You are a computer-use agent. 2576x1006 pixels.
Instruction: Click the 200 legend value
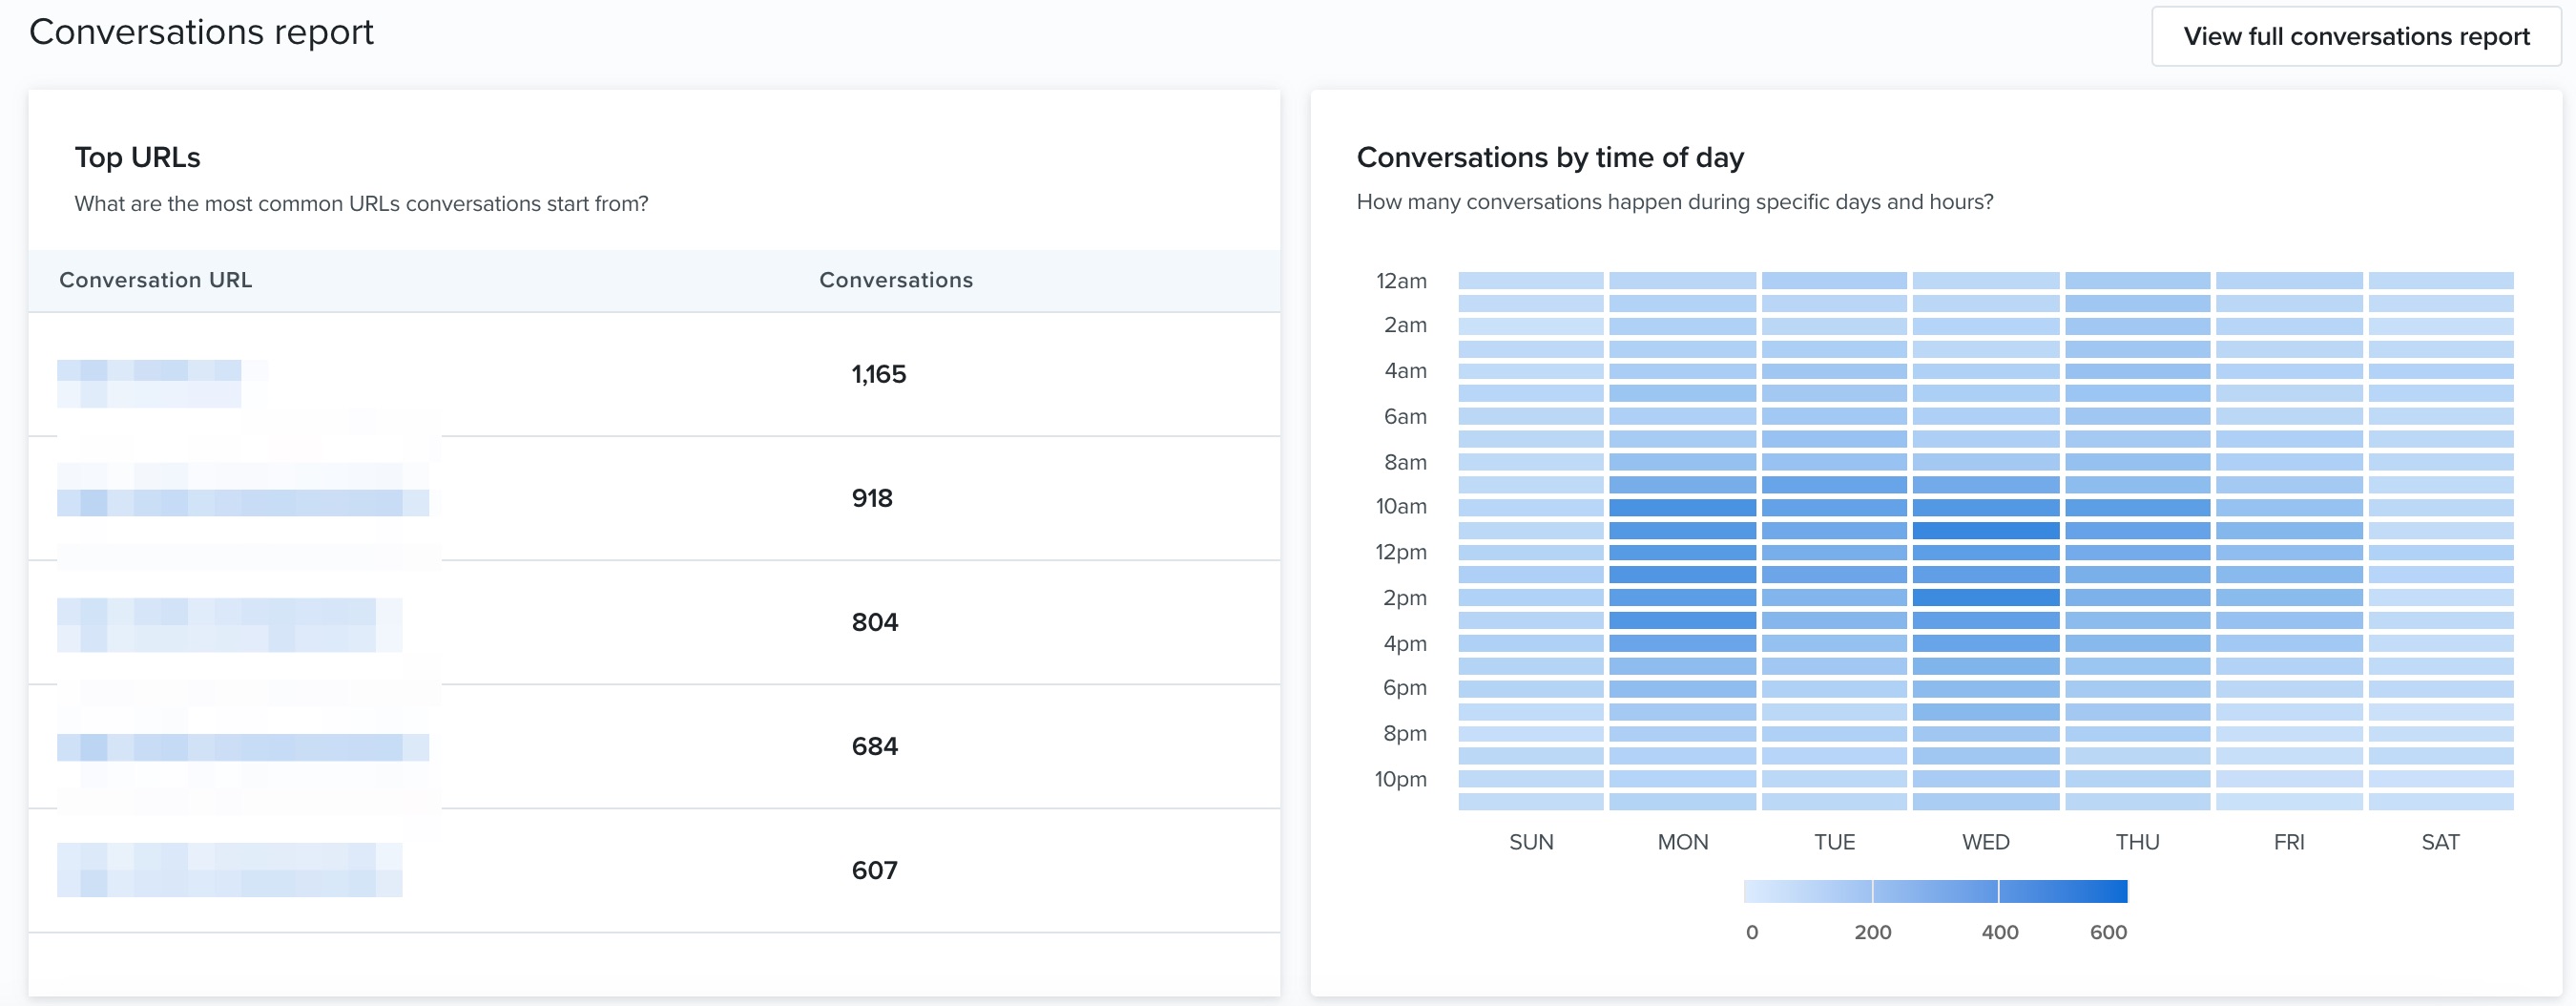pyautogui.click(x=1873, y=932)
